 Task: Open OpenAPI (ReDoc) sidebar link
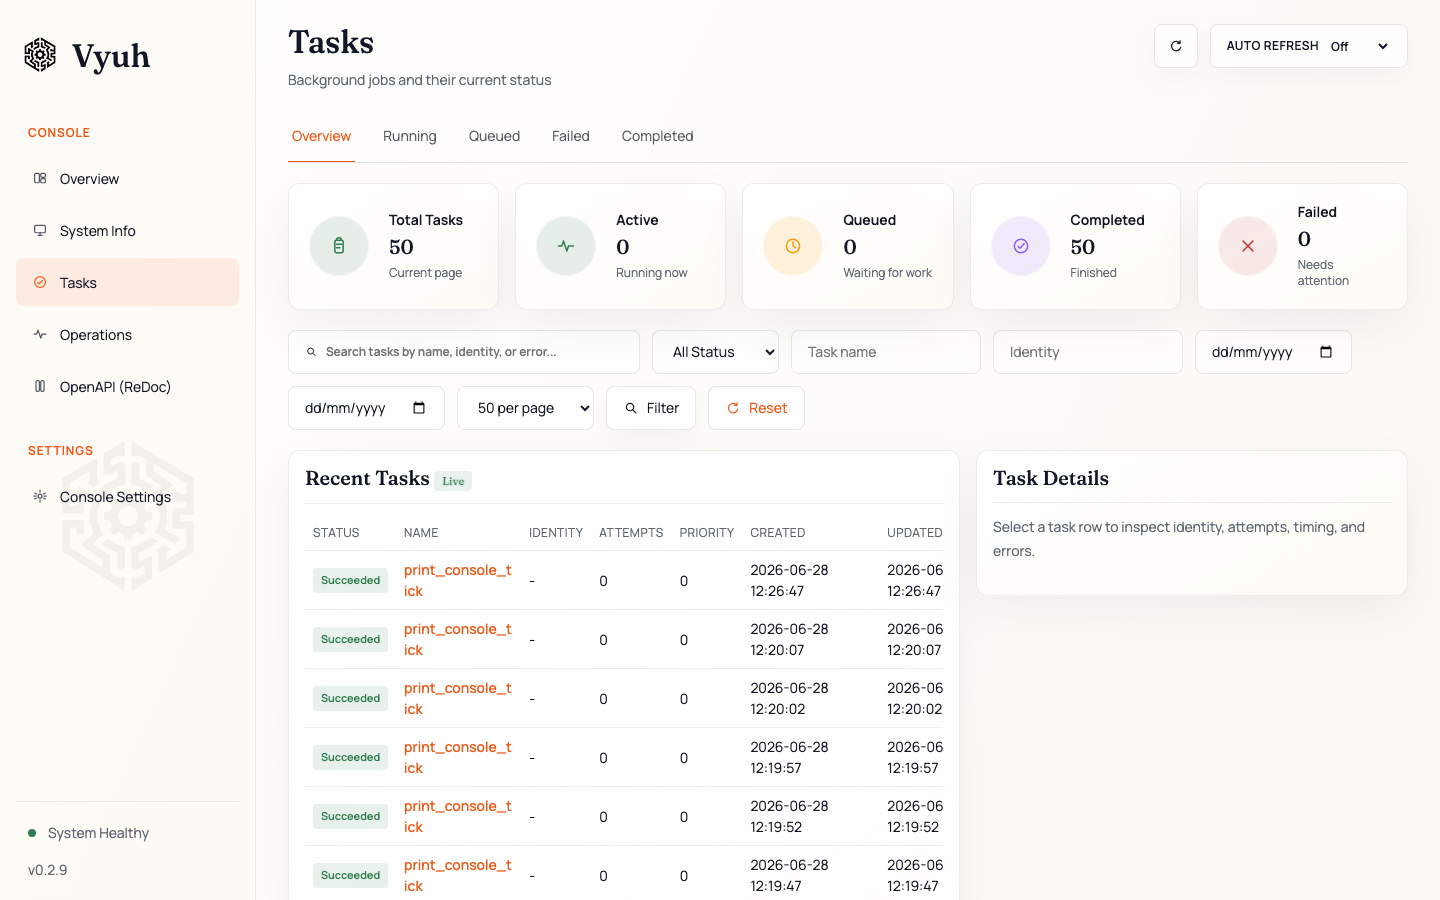(127, 387)
